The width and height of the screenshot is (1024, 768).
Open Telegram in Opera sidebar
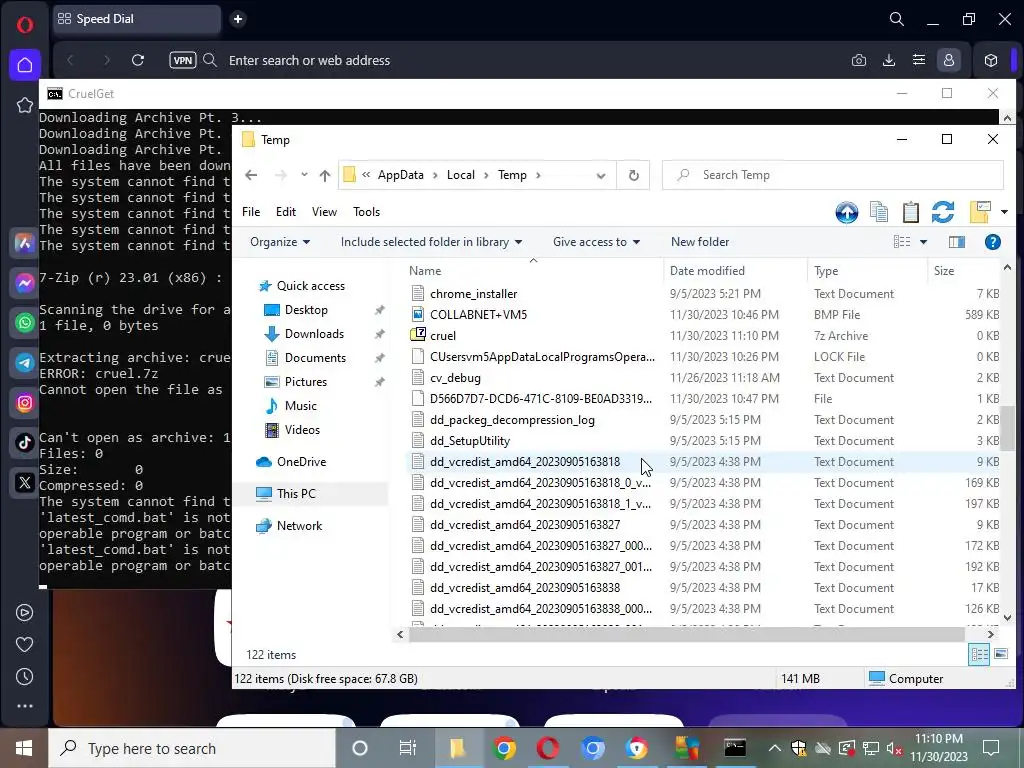(25, 362)
